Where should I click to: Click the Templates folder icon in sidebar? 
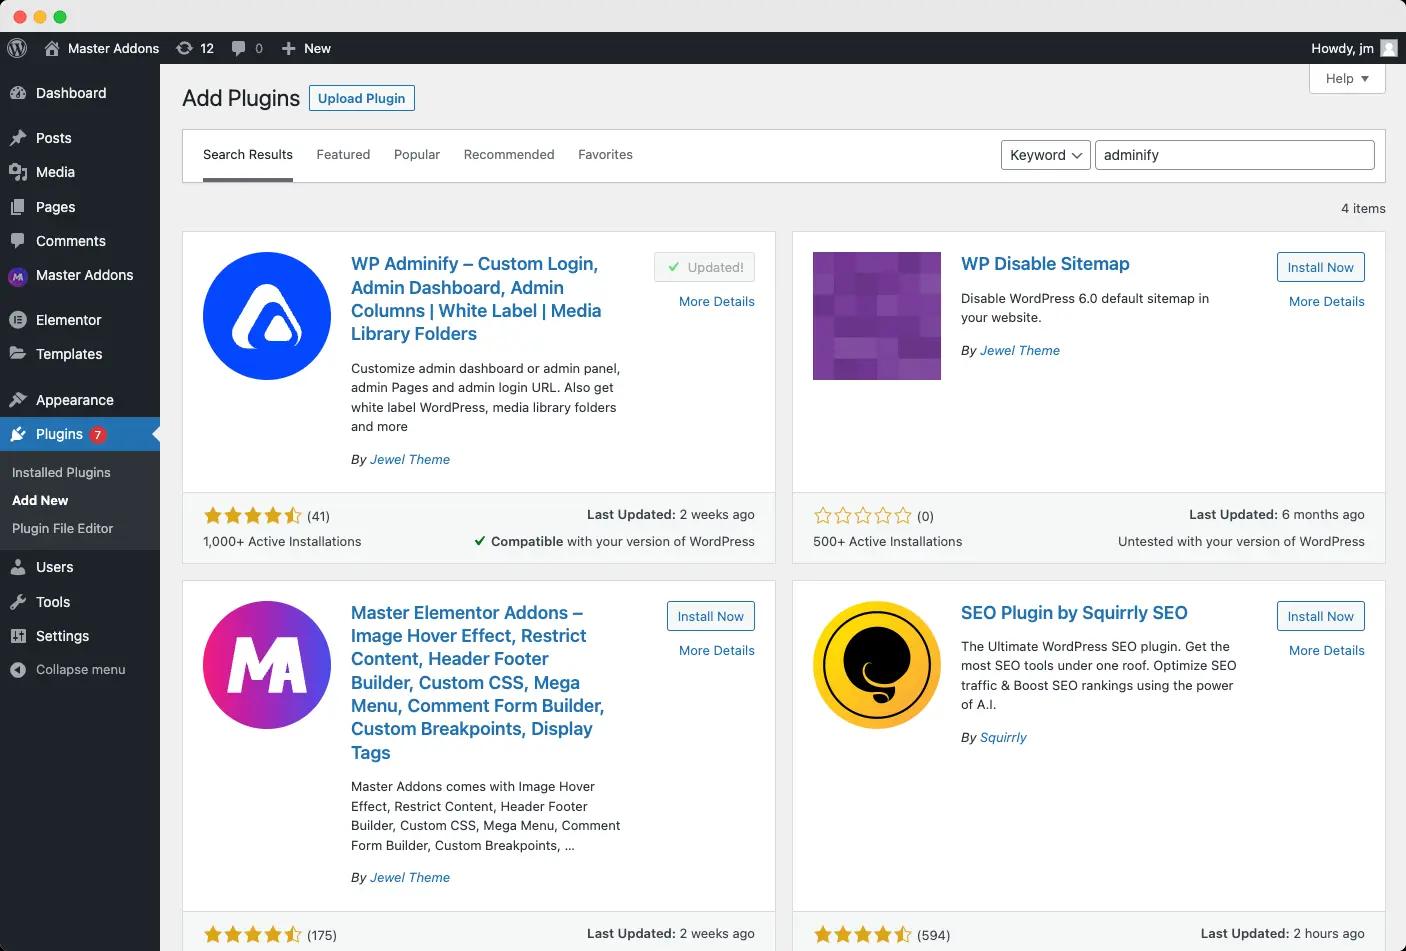pos(18,354)
